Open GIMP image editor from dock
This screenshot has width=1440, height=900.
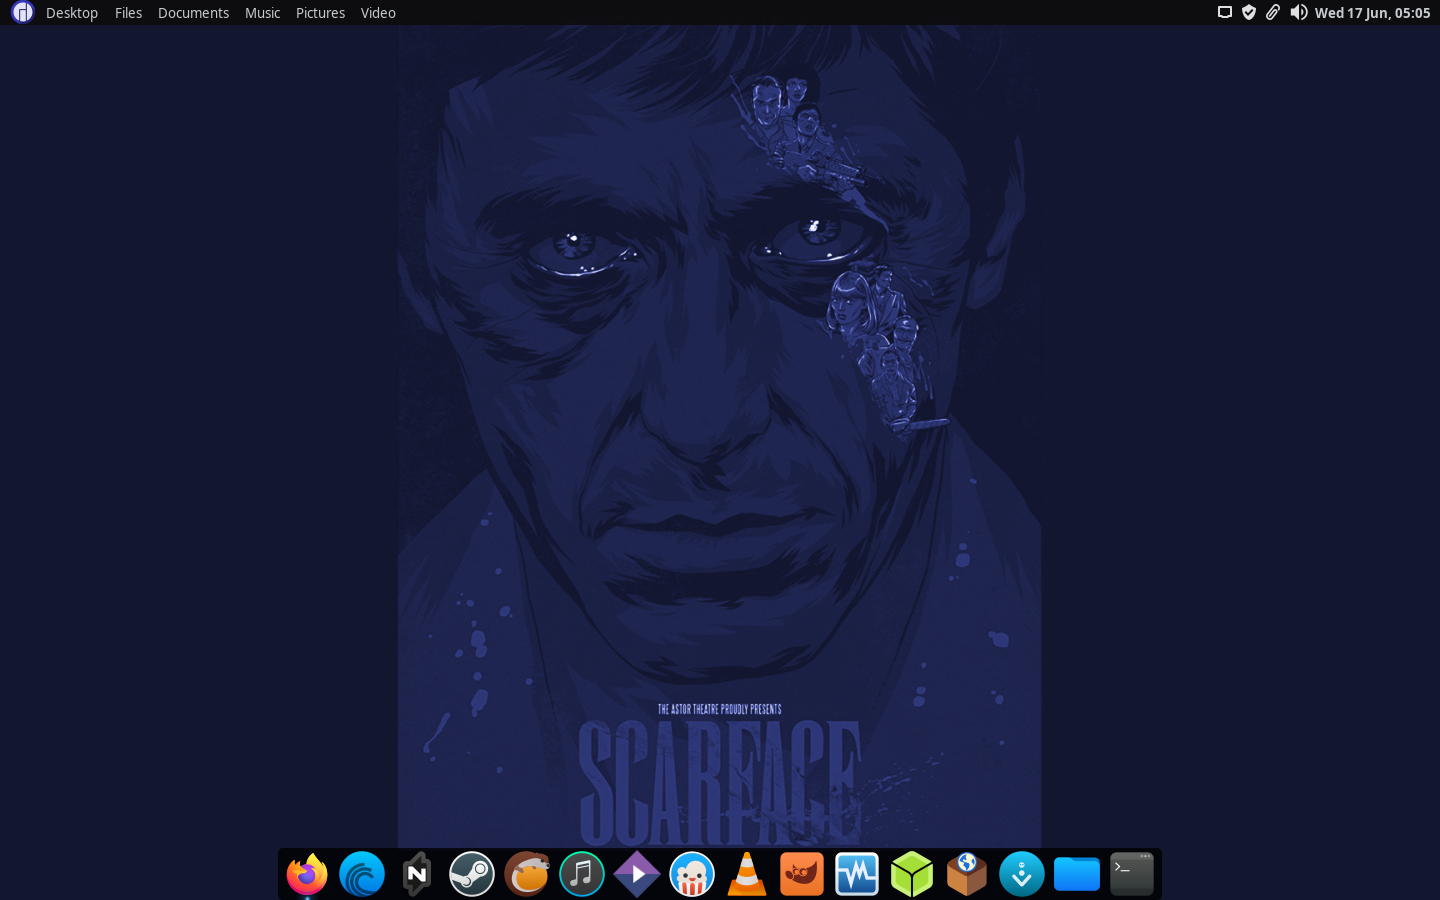pos(802,874)
